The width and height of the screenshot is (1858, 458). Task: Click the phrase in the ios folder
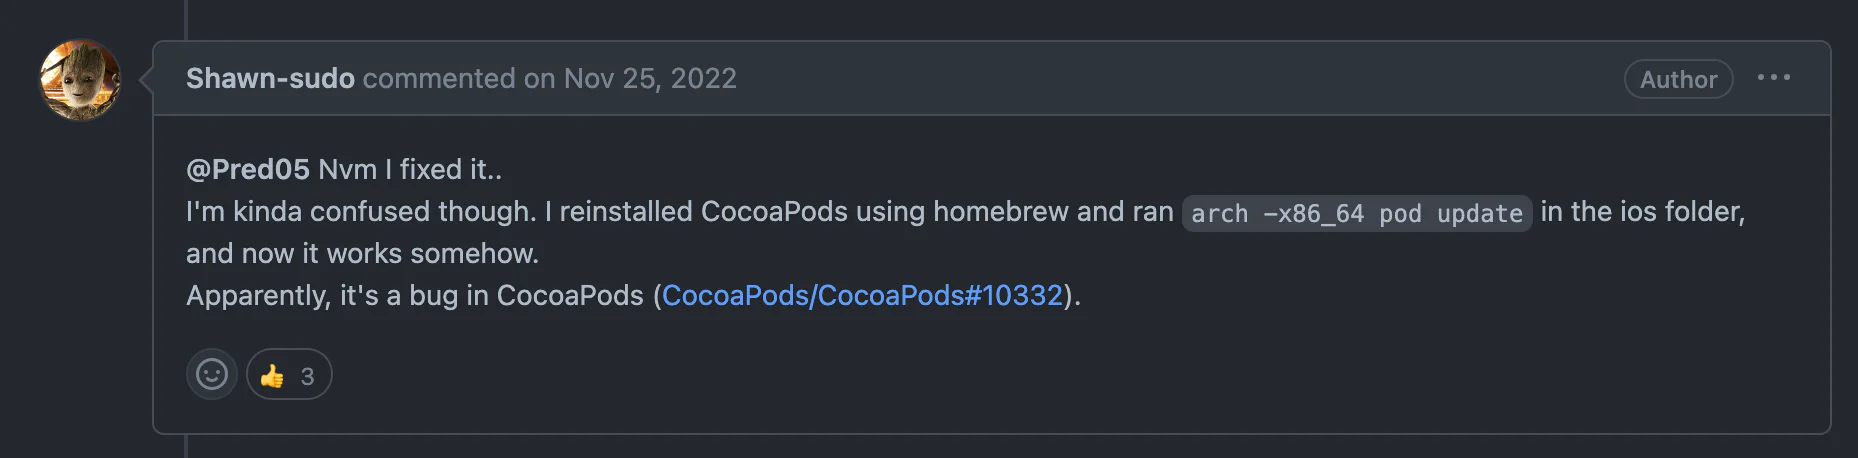[x=1642, y=211]
